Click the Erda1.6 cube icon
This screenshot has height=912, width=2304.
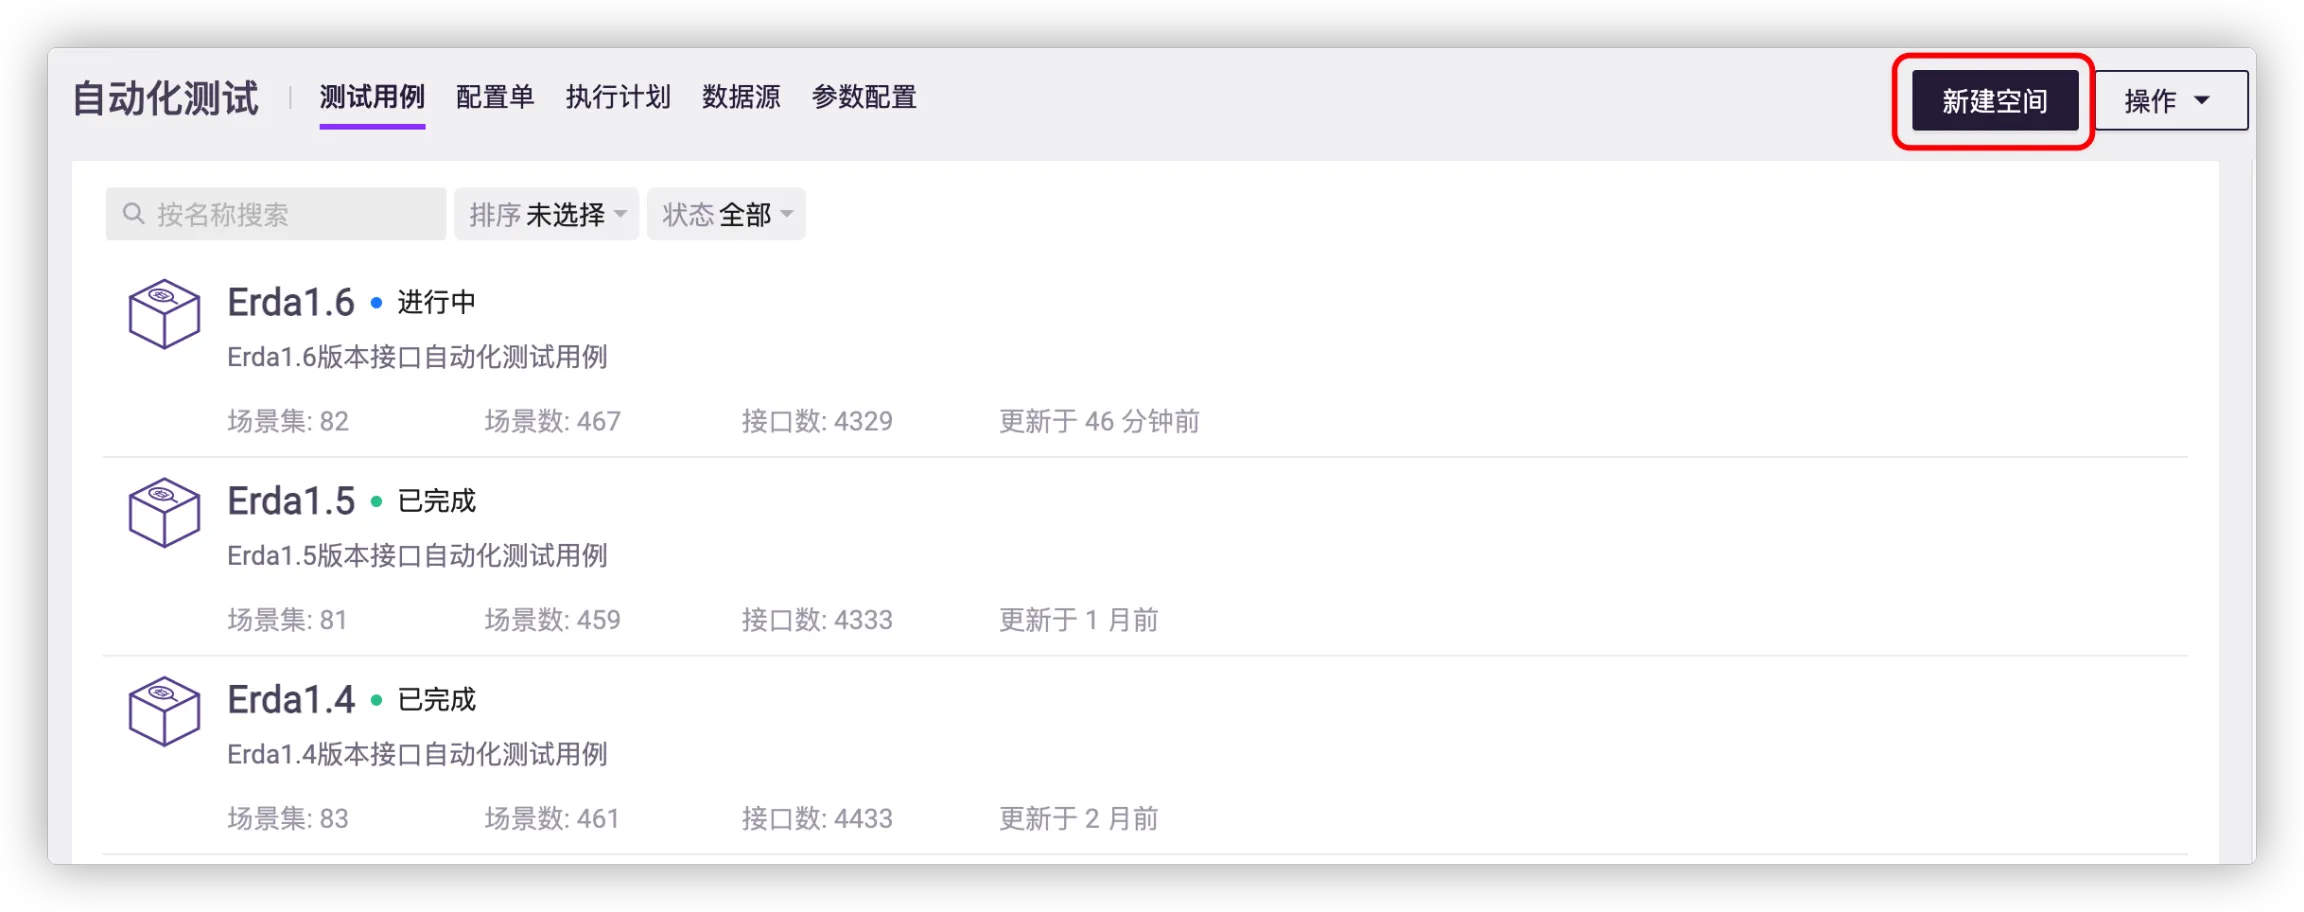click(164, 314)
